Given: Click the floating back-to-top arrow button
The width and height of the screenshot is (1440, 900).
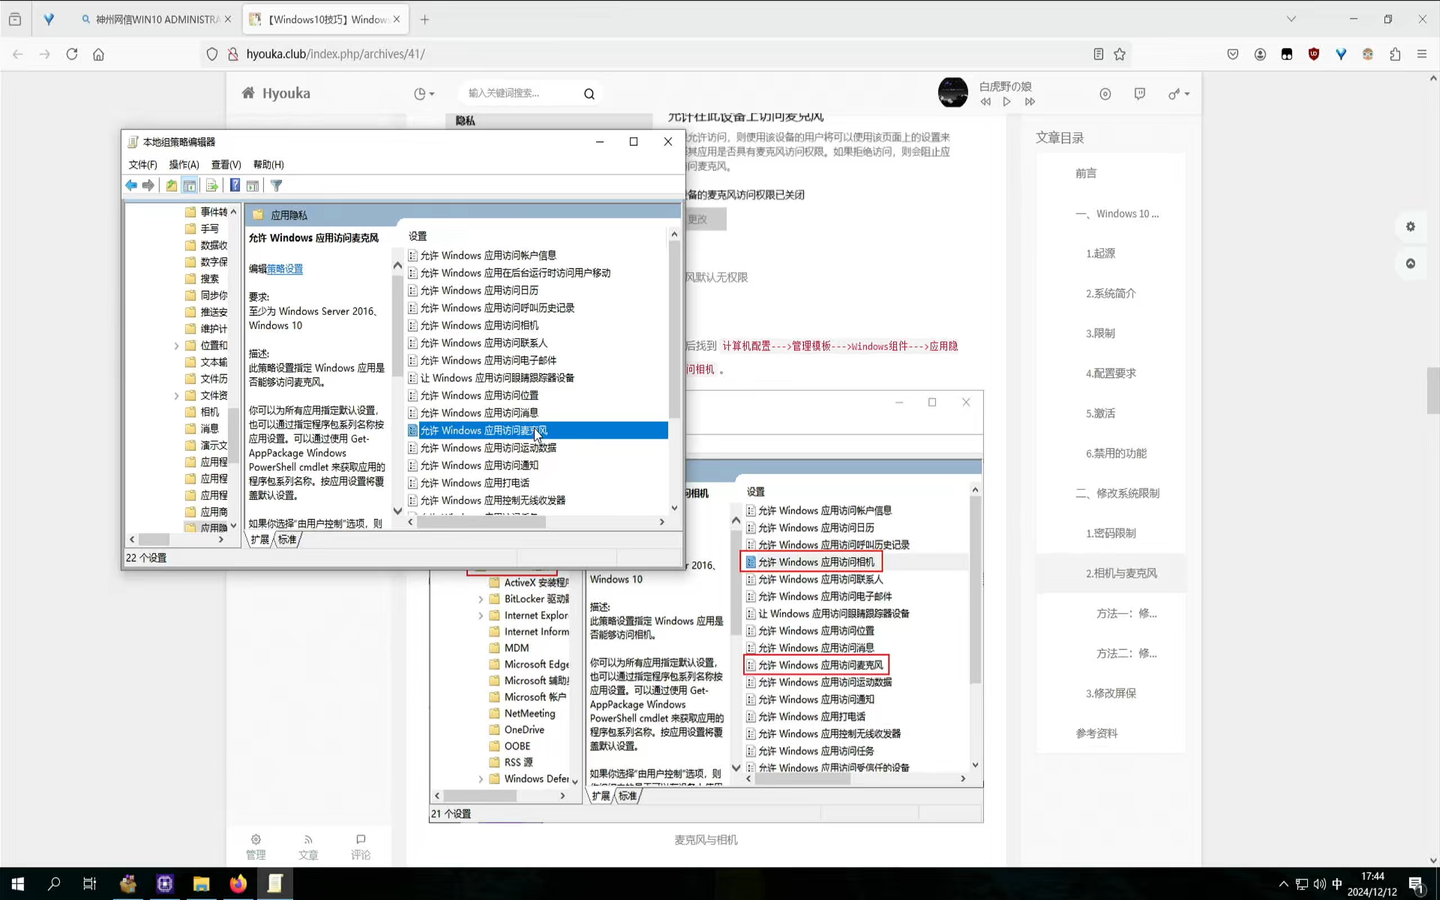Looking at the screenshot, I should pyautogui.click(x=1411, y=264).
